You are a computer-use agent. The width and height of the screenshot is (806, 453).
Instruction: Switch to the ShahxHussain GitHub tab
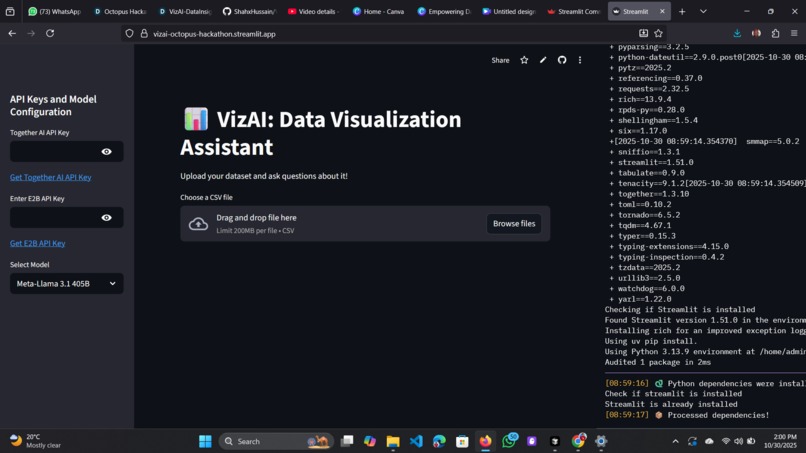coord(250,11)
